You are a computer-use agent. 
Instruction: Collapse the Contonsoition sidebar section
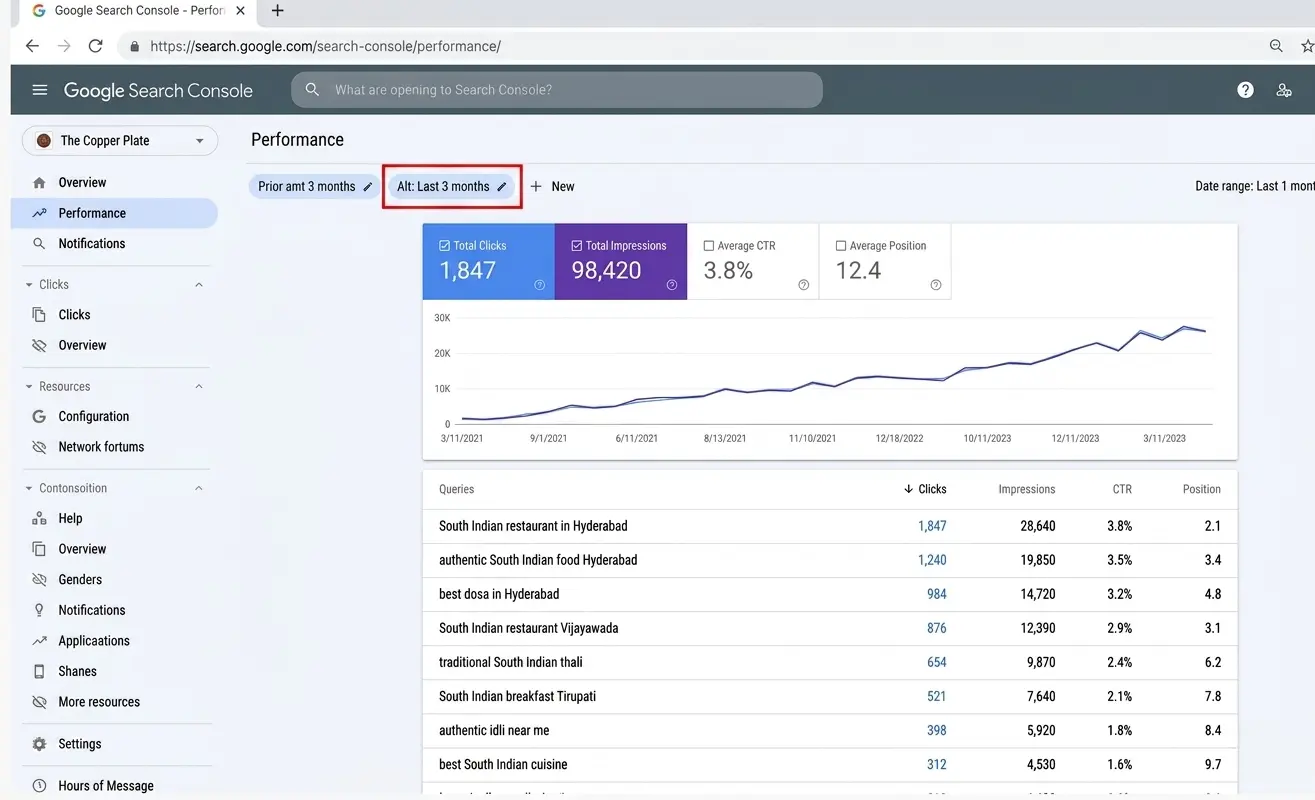(x=199, y=489)
